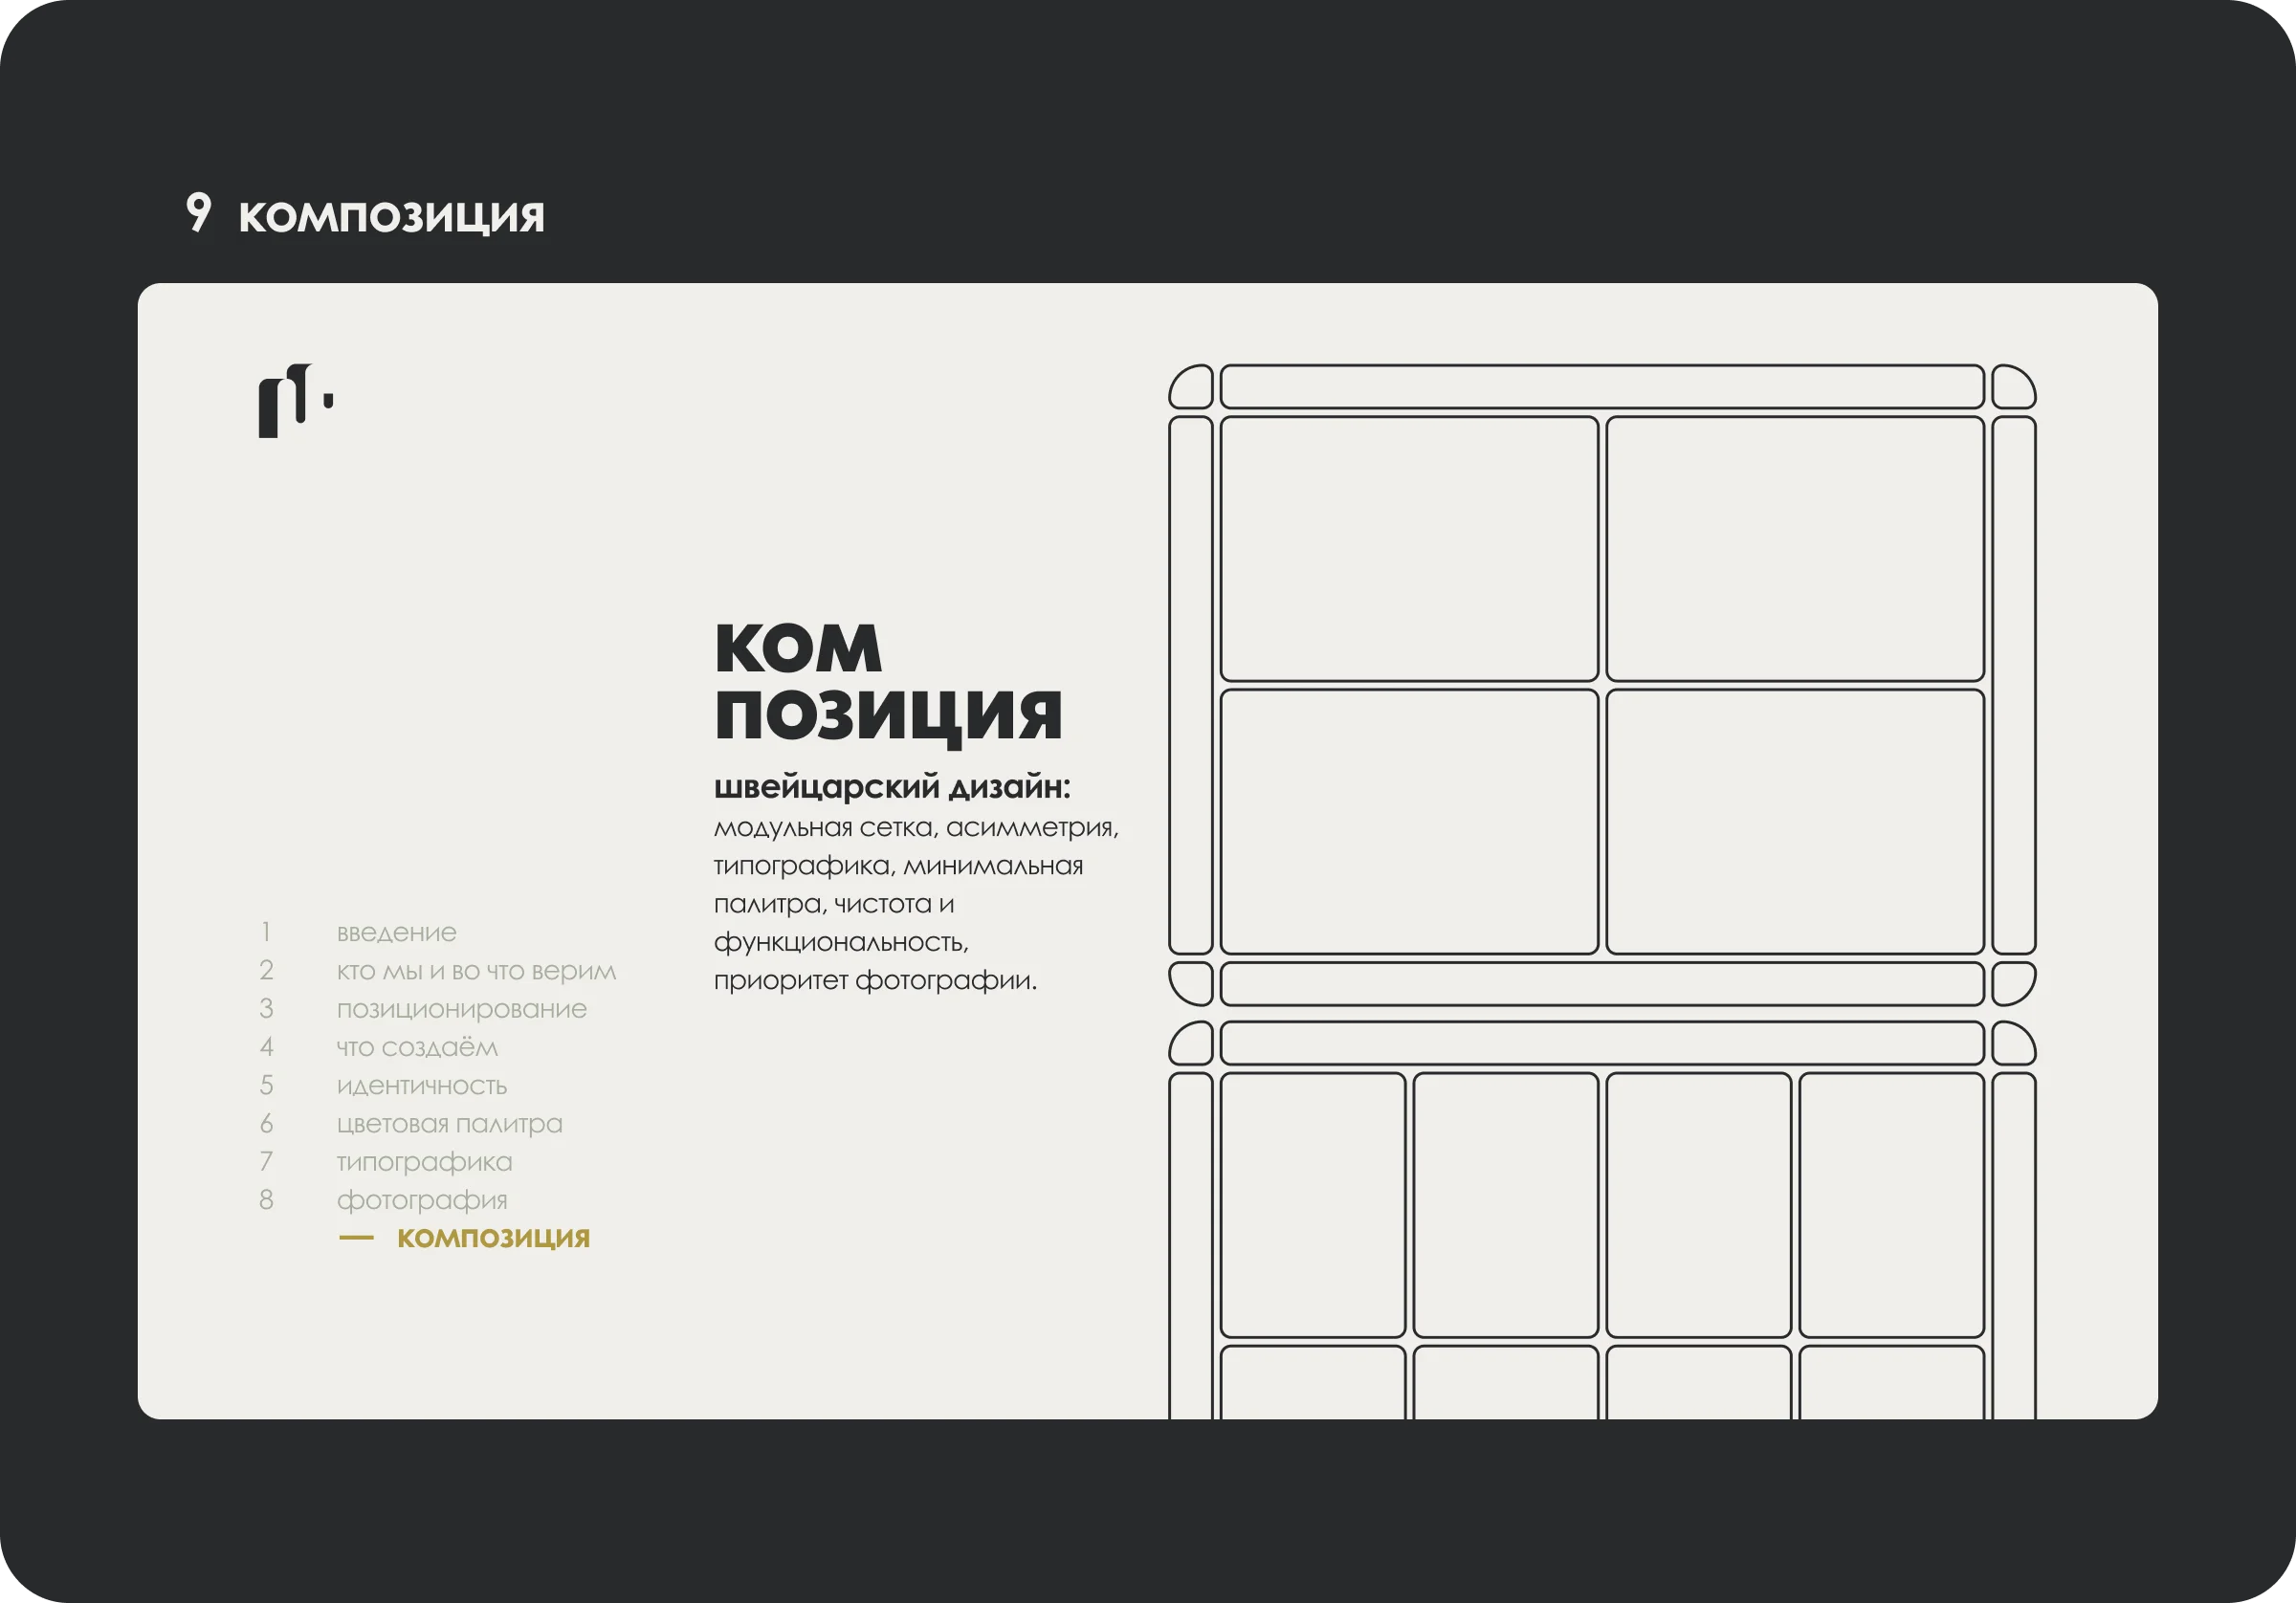This screenshot has width=2296, height=1603.
Task: Open the 'введение' section link
Action: pyautogui.click(x=396, y=932)
